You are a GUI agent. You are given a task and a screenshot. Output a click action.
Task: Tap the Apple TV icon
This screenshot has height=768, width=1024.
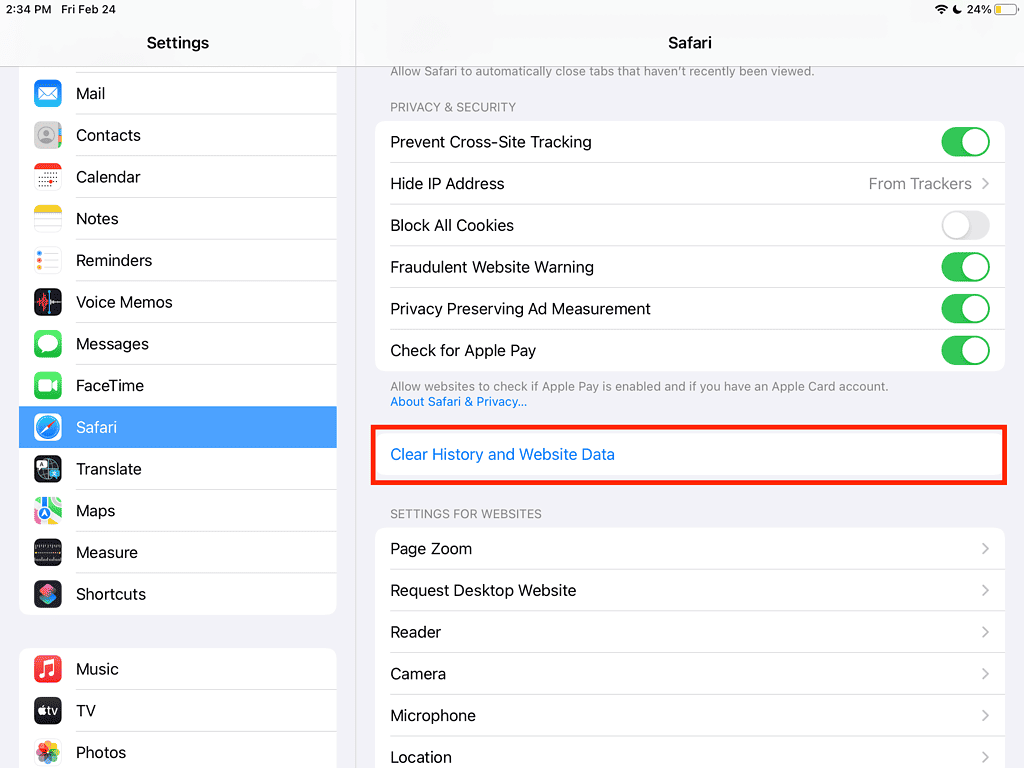48,711
